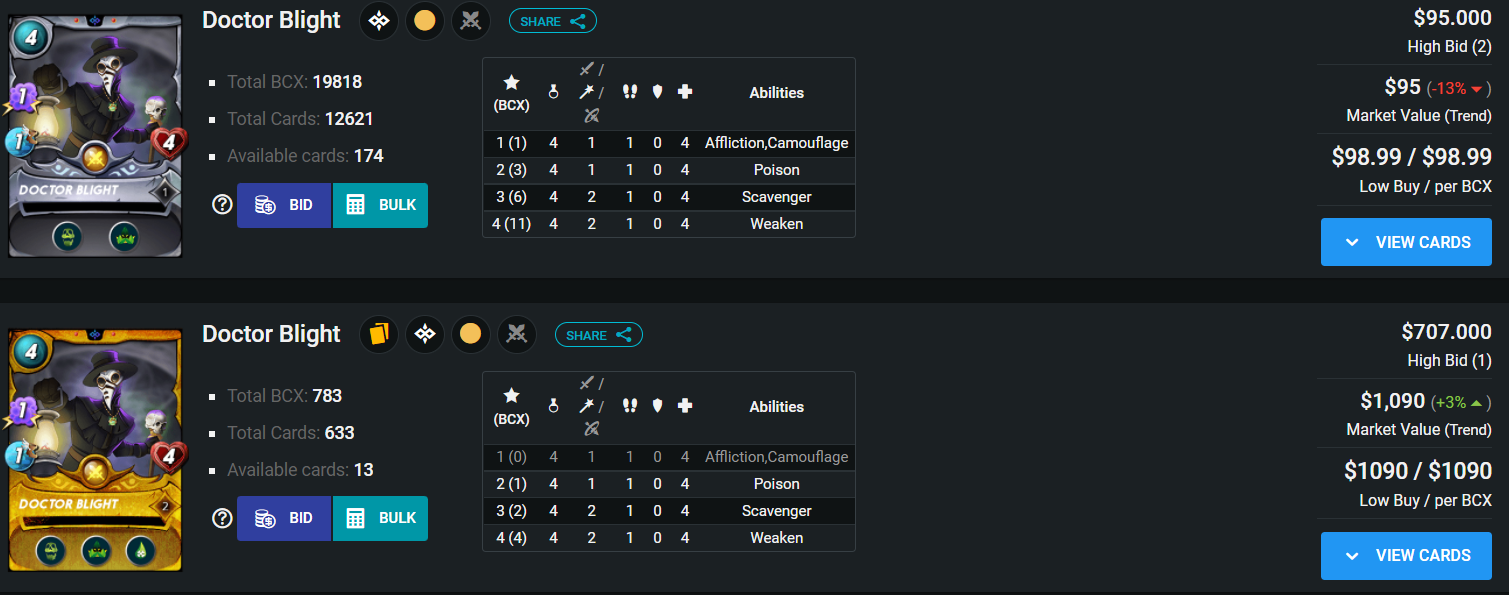
Task: Click the crossed swords icon beside gold Doctor Blight
Action: (x=516, y=334)
